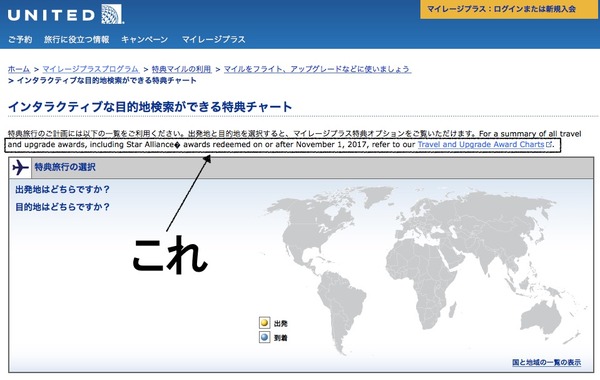Open the キャンペーン menu

145,39
